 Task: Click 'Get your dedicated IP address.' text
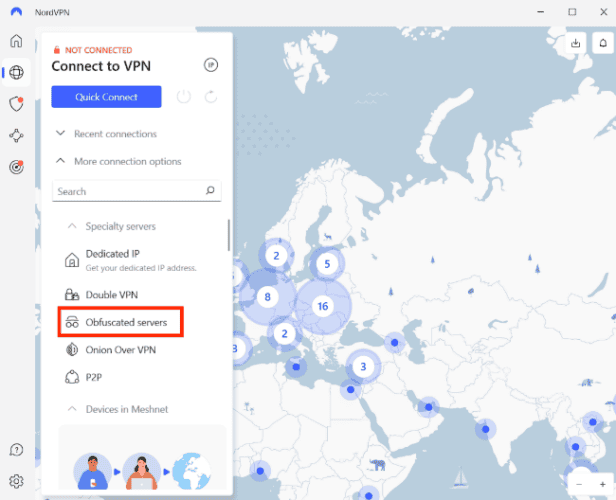(x=141, y=268)
